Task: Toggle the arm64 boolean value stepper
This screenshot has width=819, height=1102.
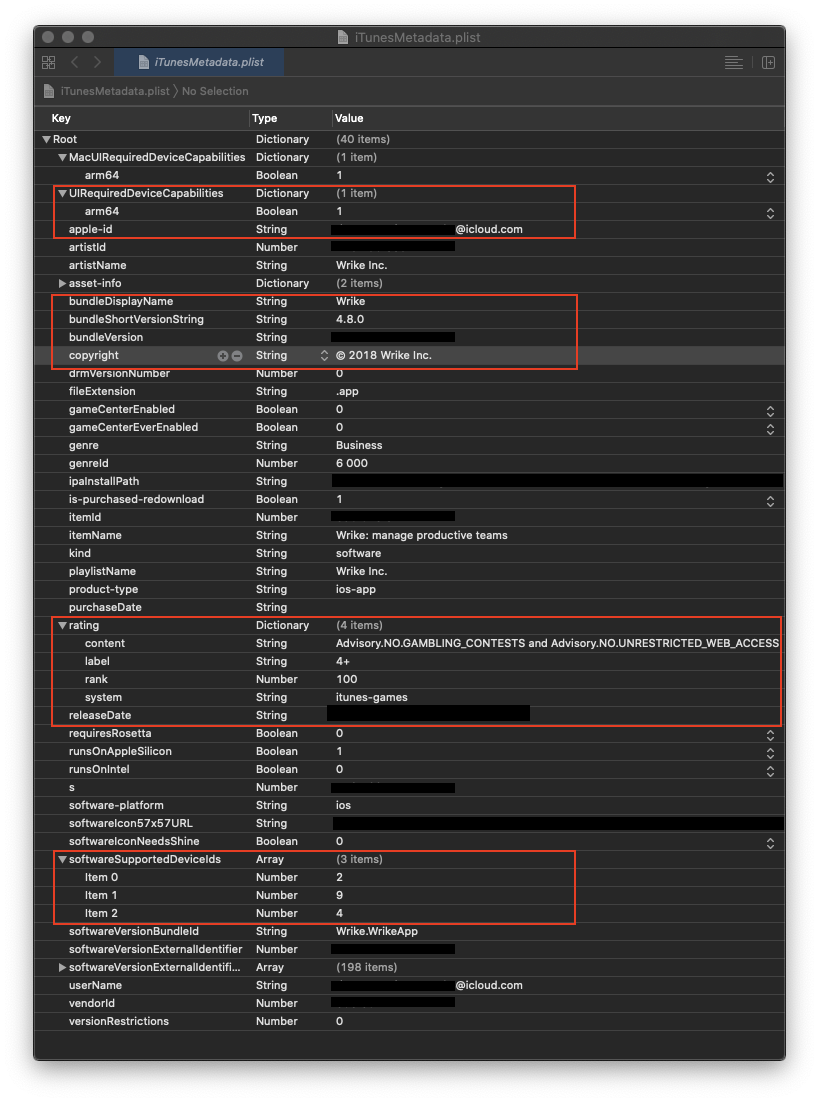Action: [769, 177]
